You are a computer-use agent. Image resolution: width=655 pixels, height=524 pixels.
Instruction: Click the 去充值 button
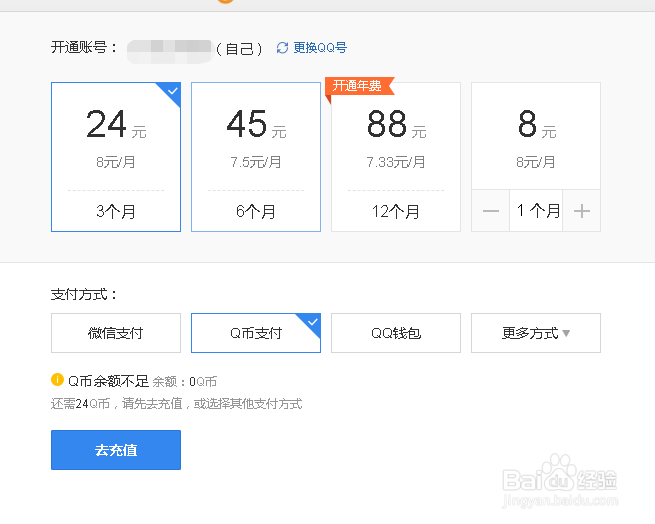coord(116,450)
